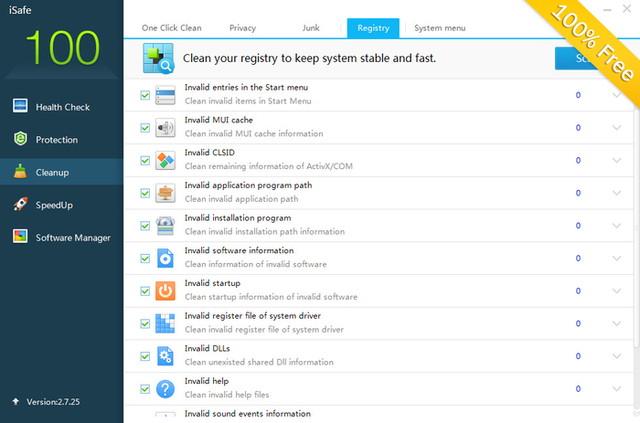Click the SpeedUp rocket icon

click(20, 204)
